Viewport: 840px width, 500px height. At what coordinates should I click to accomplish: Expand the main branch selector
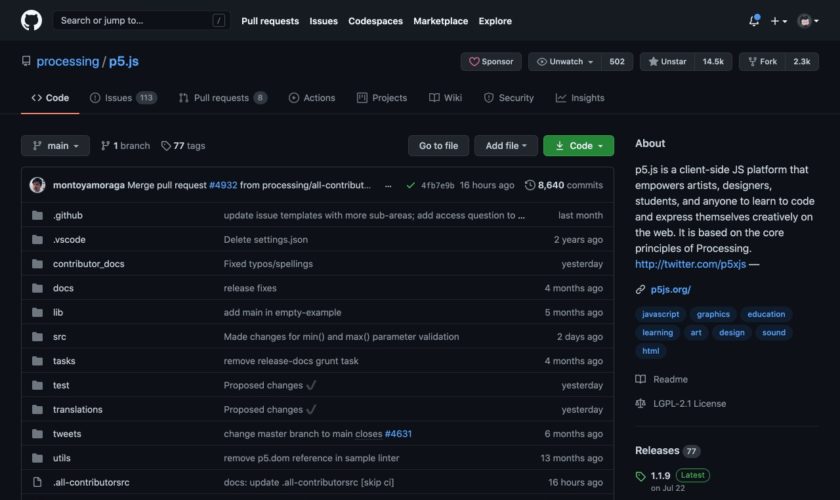point(55,146)
